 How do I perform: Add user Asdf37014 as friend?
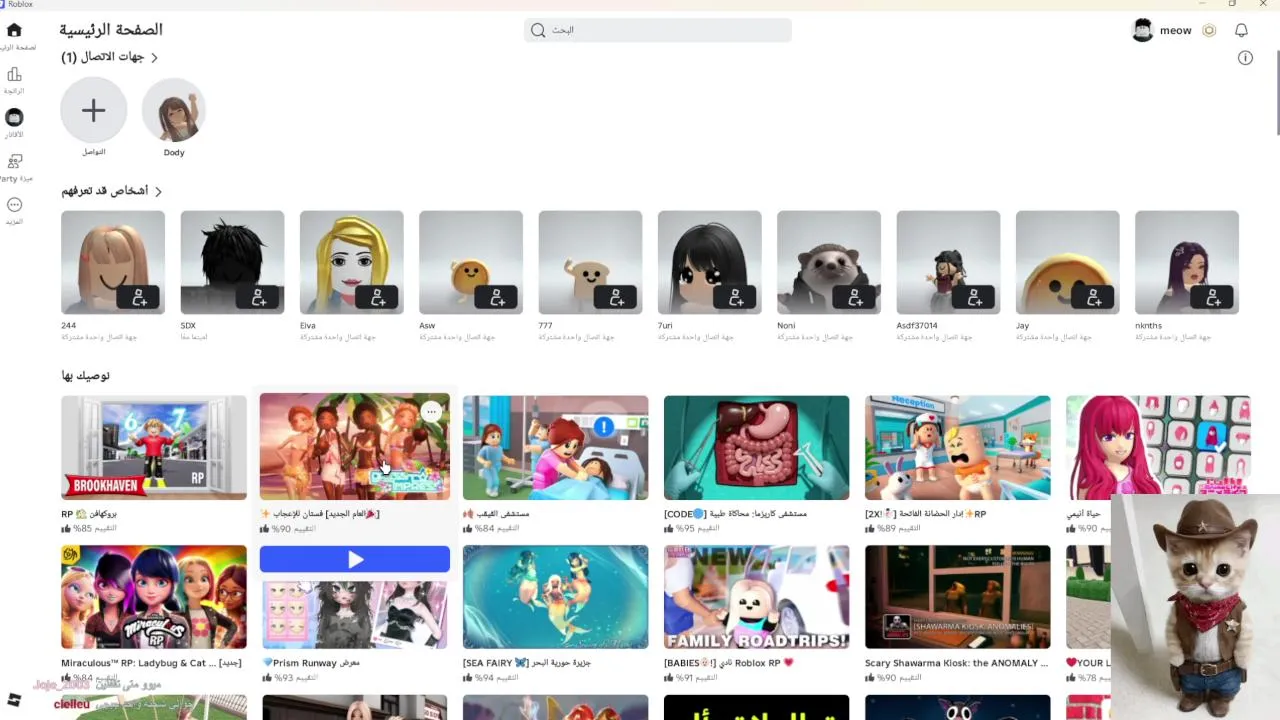[x=975, y=297]
